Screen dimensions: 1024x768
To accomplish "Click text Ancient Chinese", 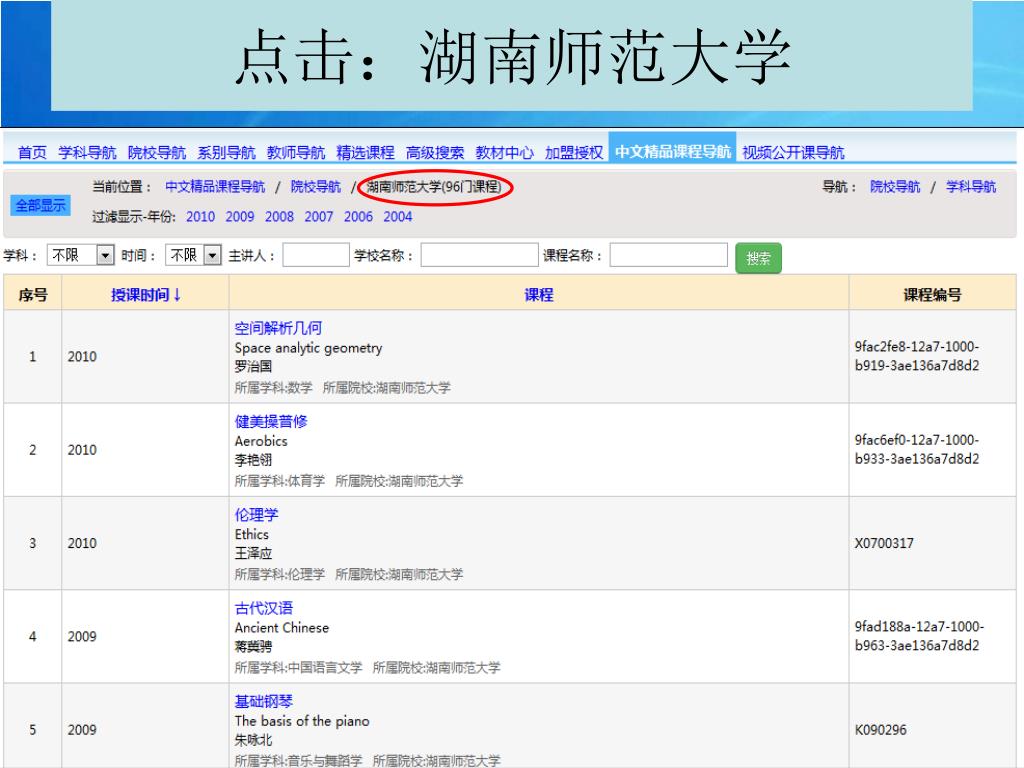I will coord(282,628).
